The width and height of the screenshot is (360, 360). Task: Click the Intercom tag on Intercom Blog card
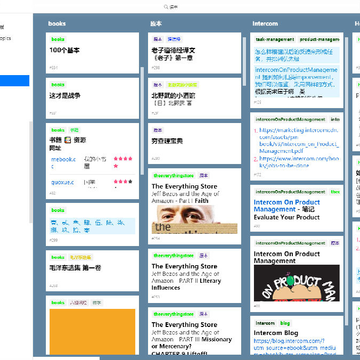[265, 323]
